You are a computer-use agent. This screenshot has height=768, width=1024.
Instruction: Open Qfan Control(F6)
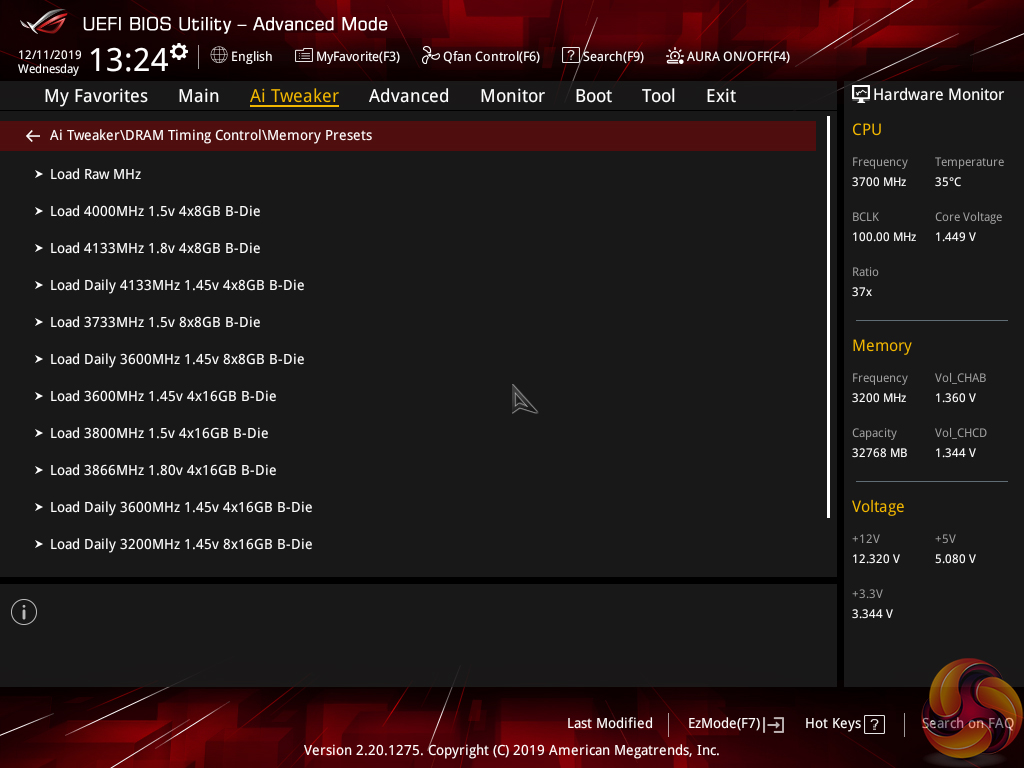(481, 56)
